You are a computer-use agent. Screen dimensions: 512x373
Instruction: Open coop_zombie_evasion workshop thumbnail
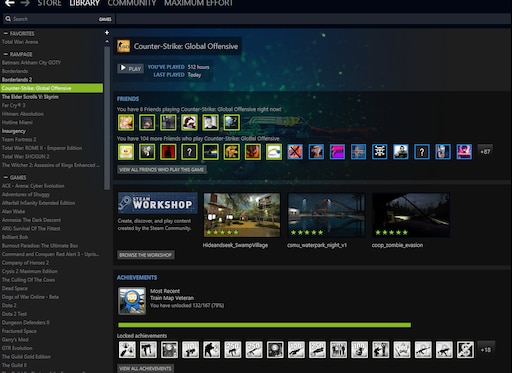[411, 215]
